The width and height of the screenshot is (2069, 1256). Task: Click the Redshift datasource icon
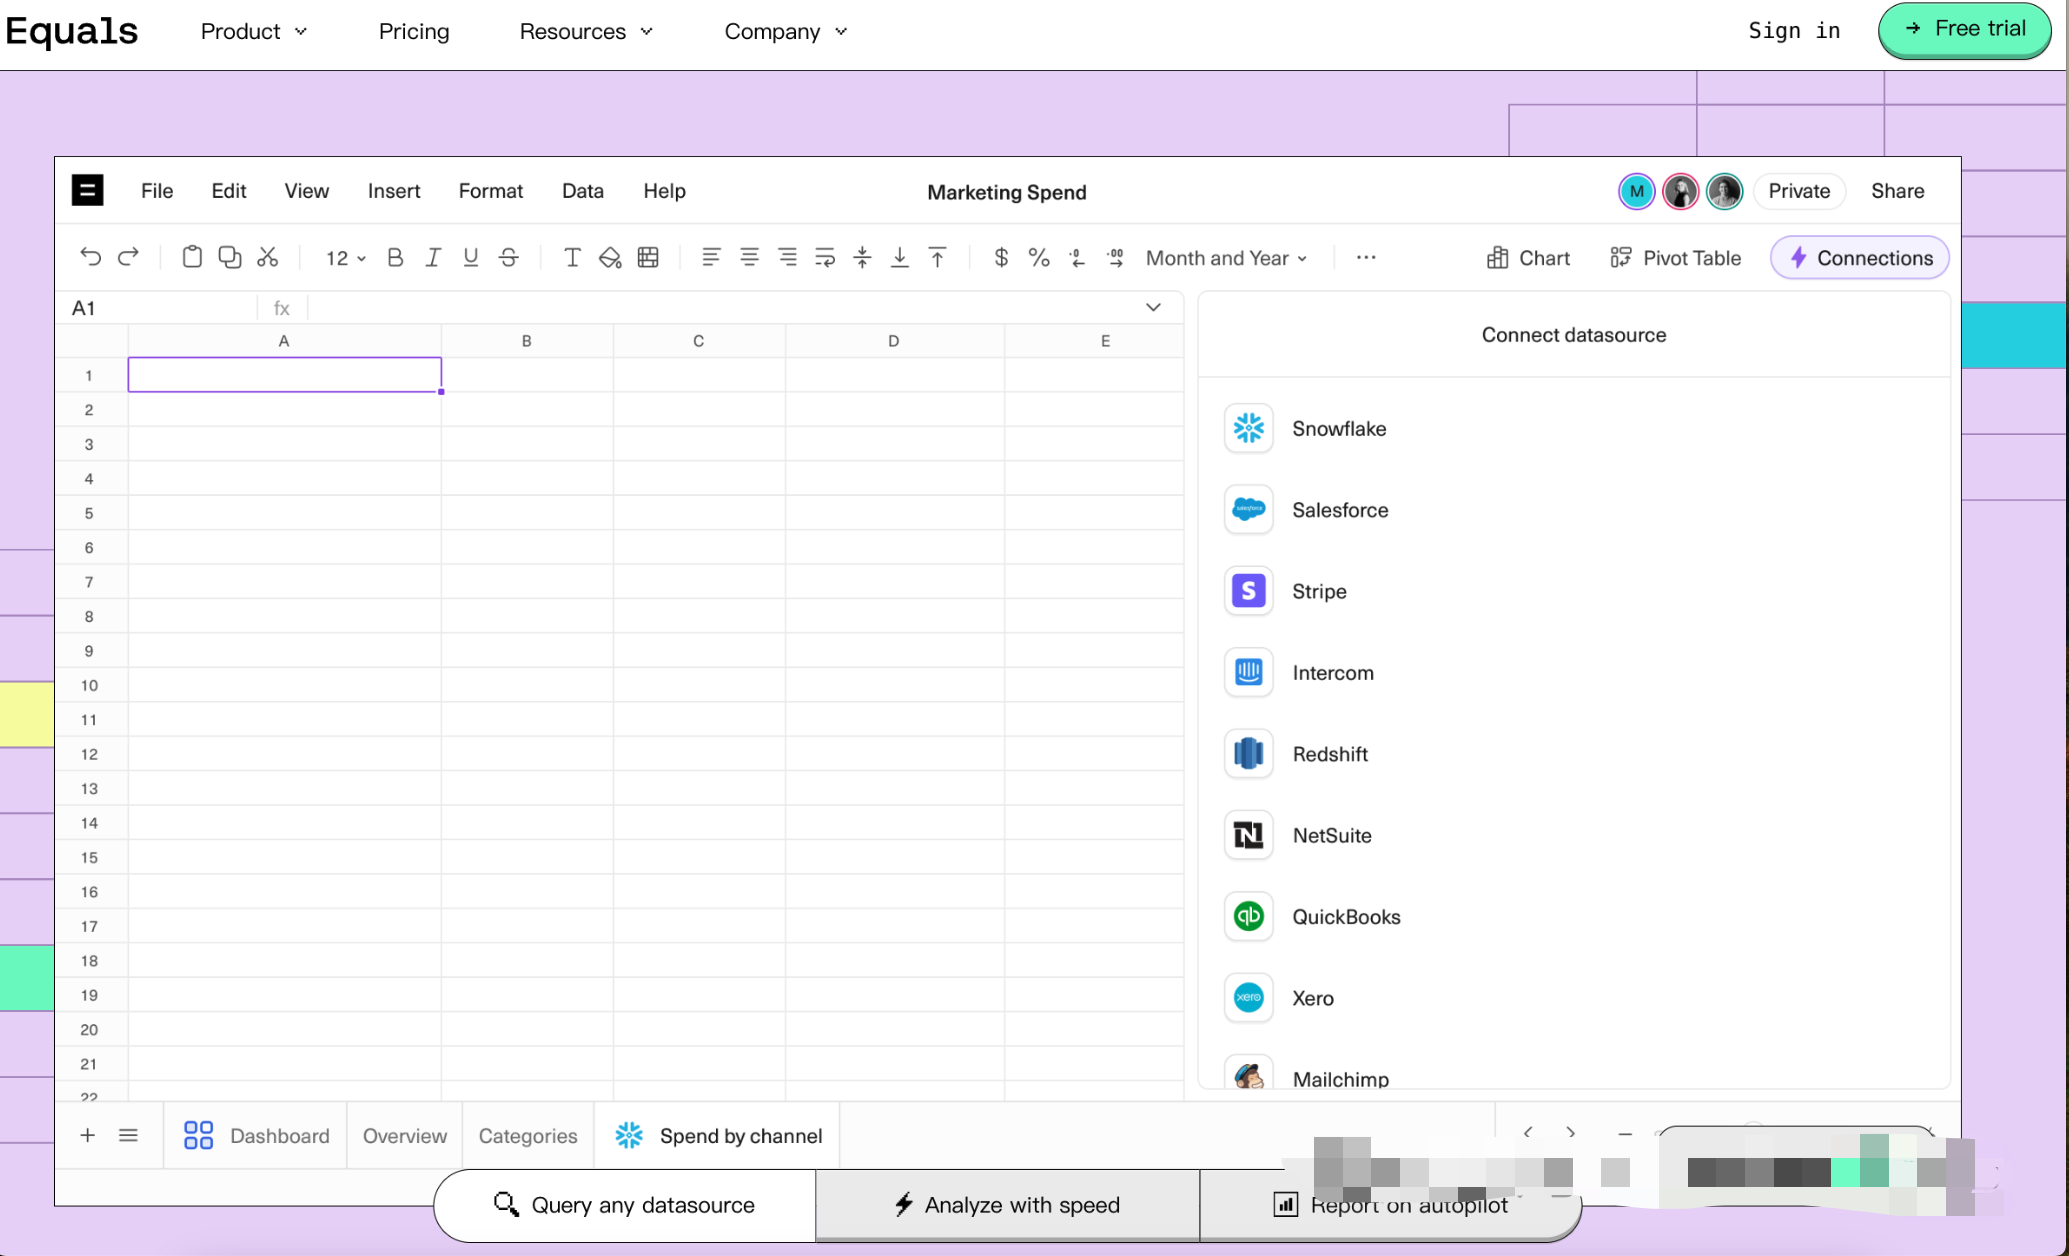1249,752
